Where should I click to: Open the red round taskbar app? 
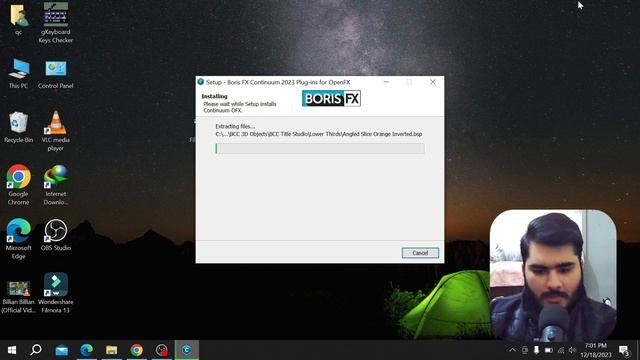click(162, 350)
